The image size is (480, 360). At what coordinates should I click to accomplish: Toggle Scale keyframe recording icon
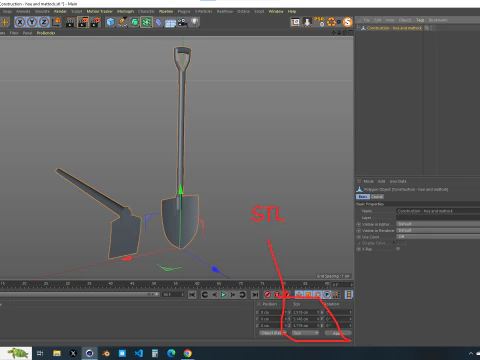pos(308,295)
